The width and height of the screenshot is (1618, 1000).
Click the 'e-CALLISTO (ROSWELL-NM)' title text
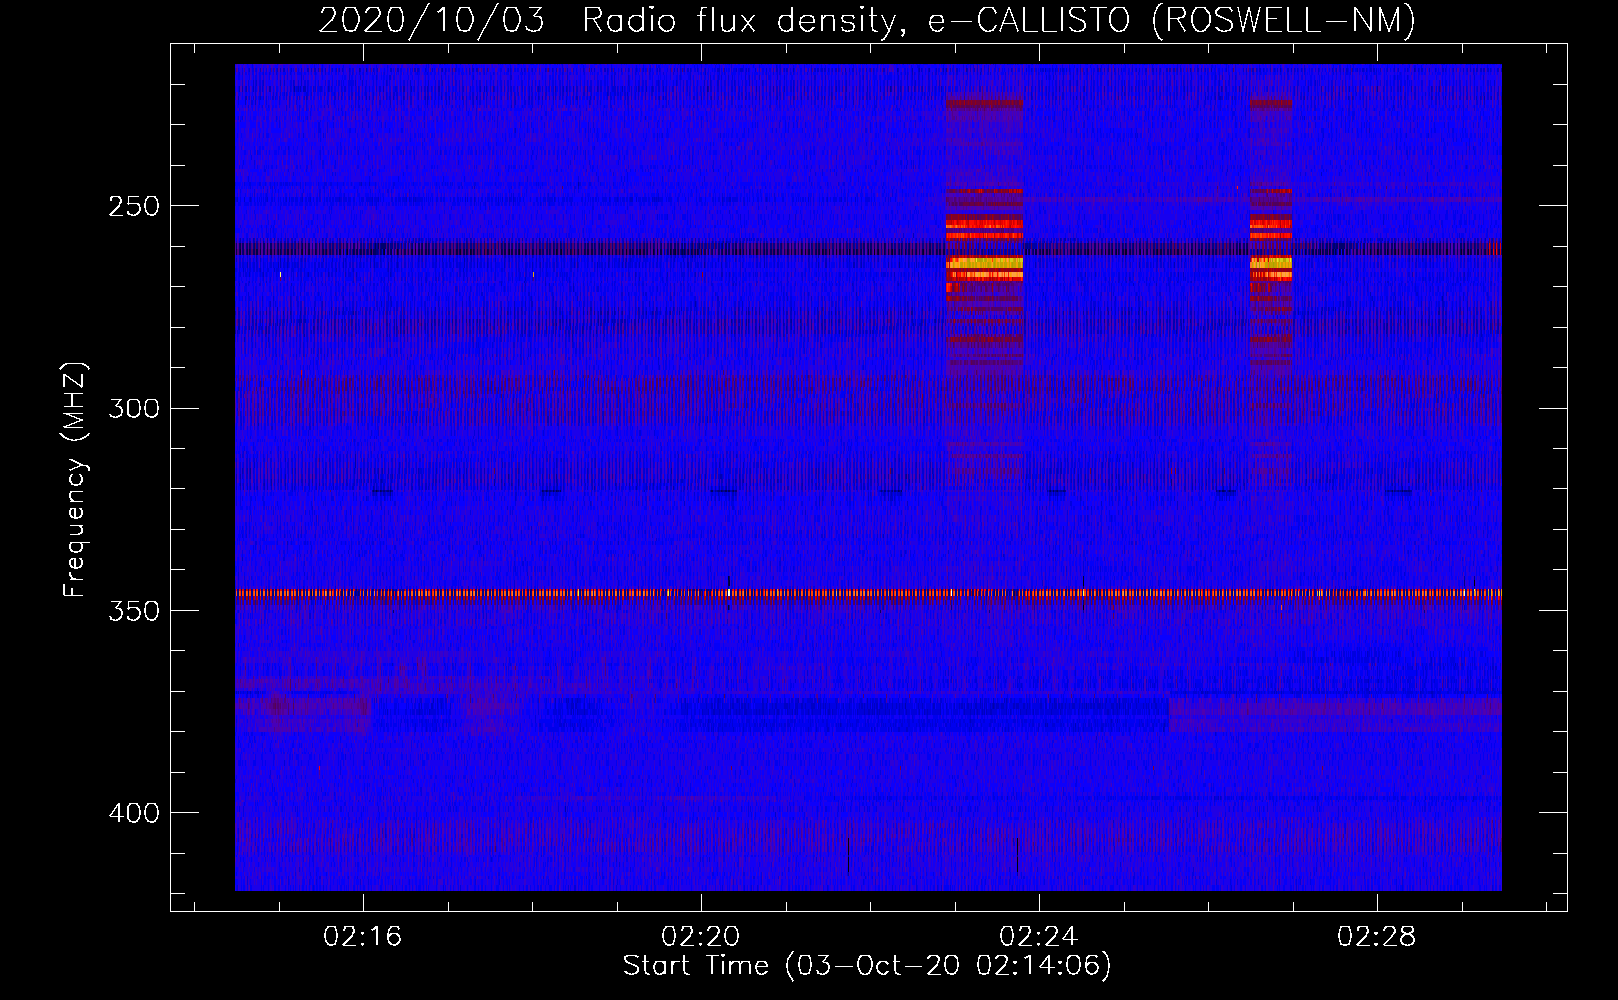tap(1172, 20)
